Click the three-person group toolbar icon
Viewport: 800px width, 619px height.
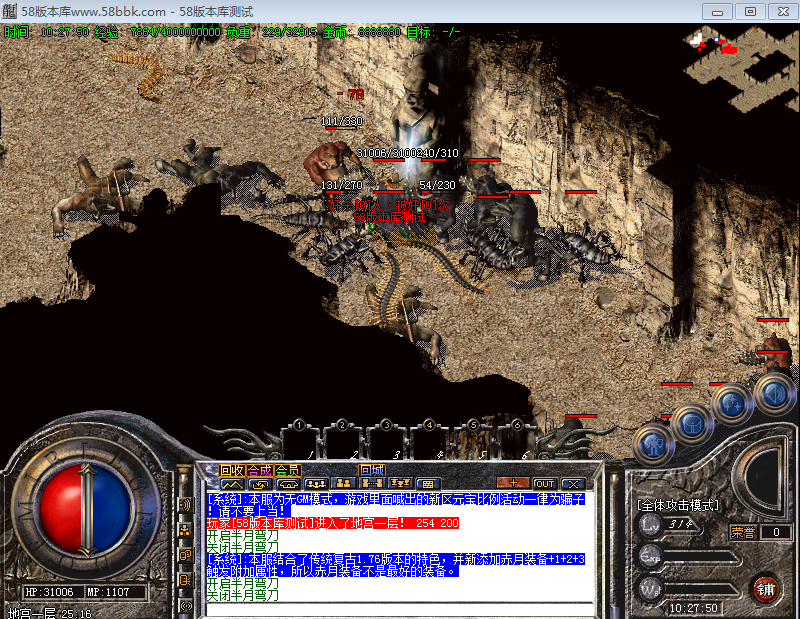pos(316,483)
